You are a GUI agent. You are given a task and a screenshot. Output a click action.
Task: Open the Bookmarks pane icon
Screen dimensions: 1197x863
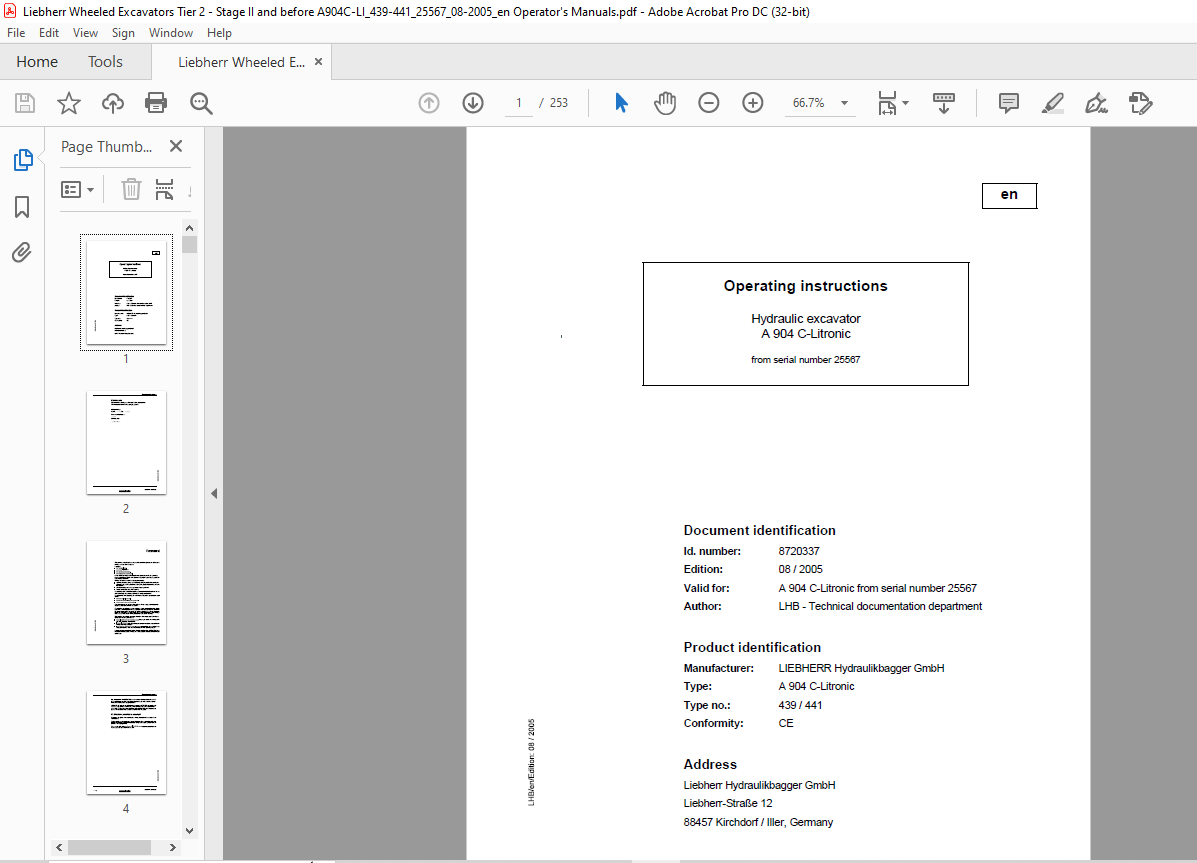point(22,207)
